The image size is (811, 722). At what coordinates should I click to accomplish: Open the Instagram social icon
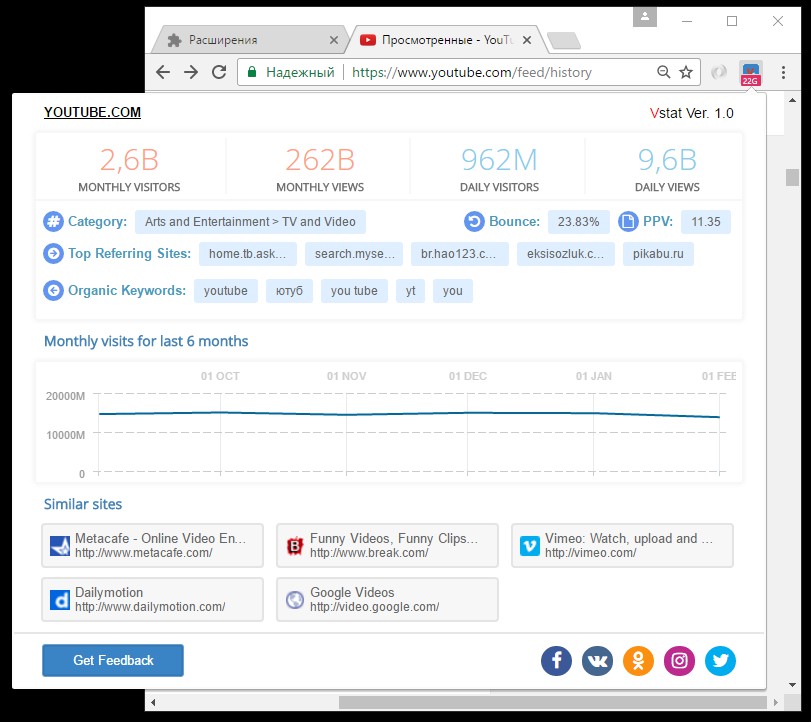tap(679, 660)
